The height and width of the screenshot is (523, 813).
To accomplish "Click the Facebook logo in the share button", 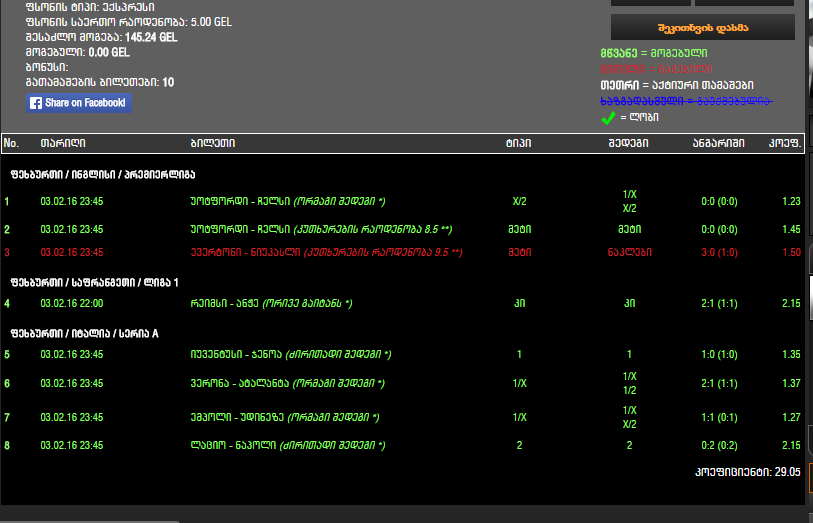I will pos(36,103).
